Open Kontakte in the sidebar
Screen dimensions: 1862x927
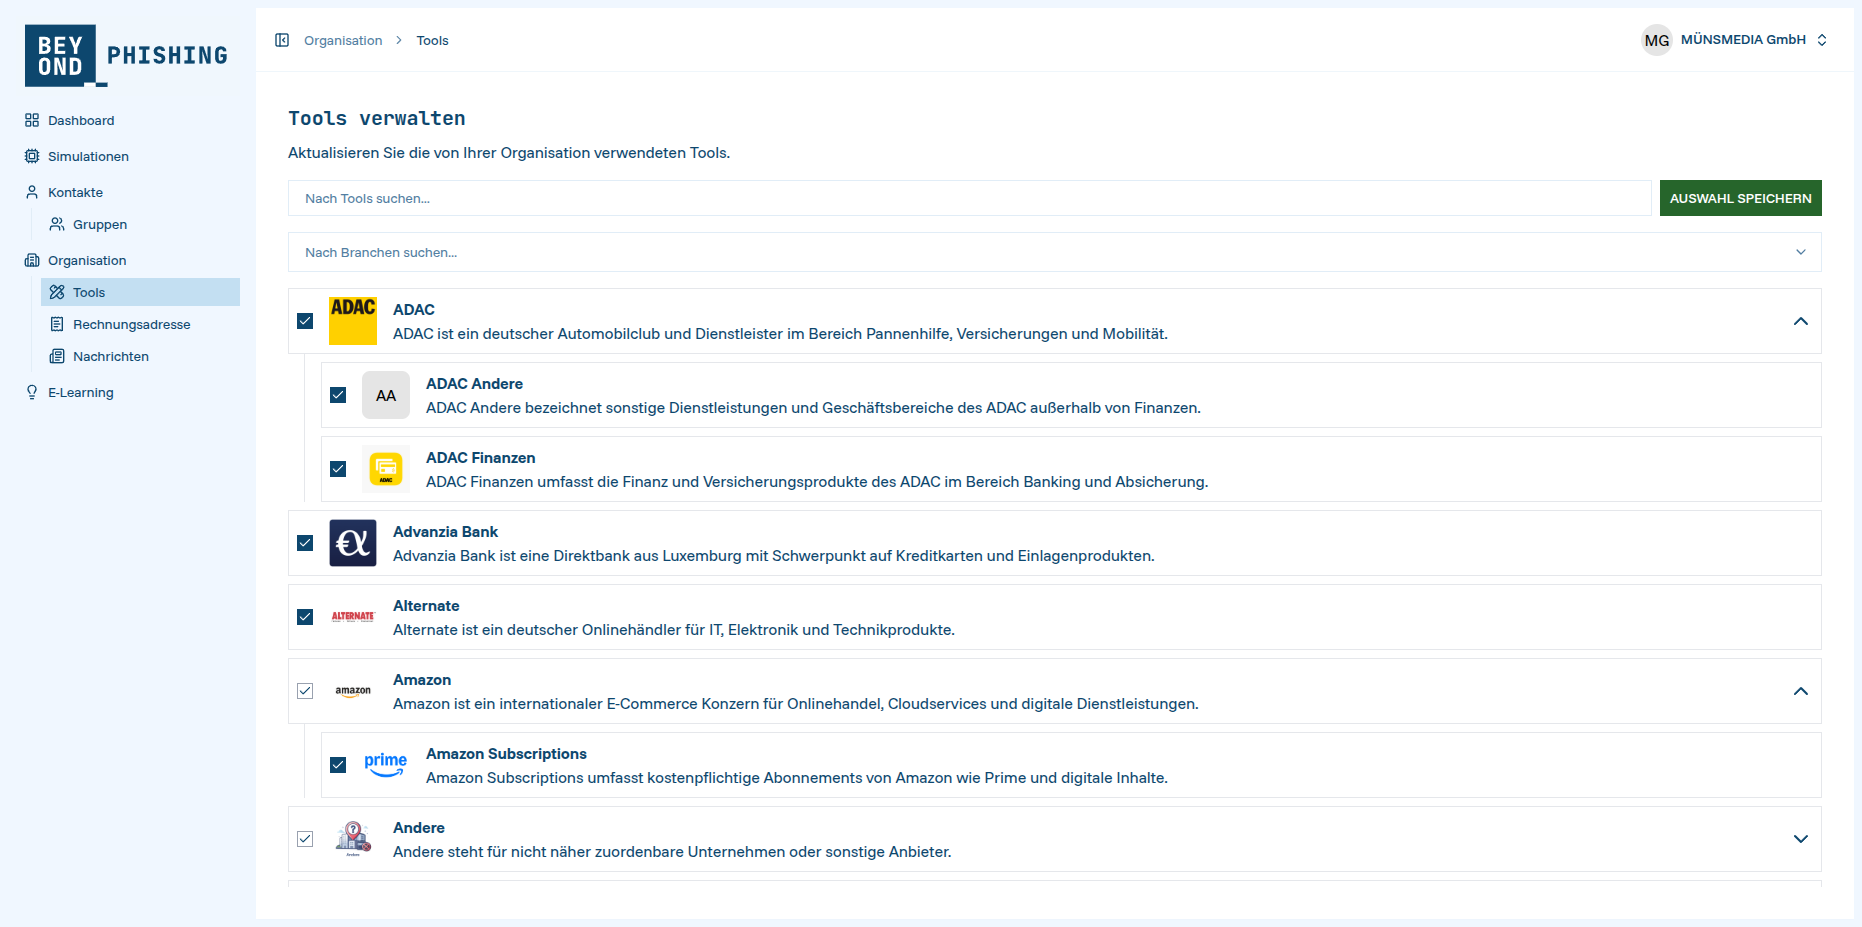(x=75, y=192)
